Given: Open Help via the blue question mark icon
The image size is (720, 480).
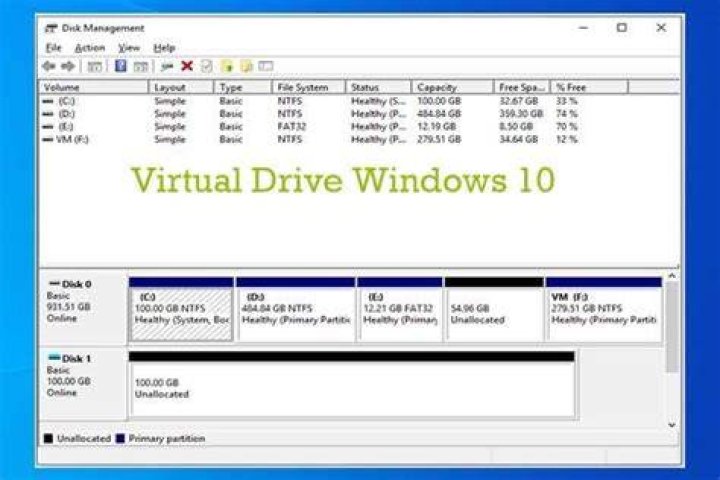Looking at the screenshot, I should [x=120, y=66].
